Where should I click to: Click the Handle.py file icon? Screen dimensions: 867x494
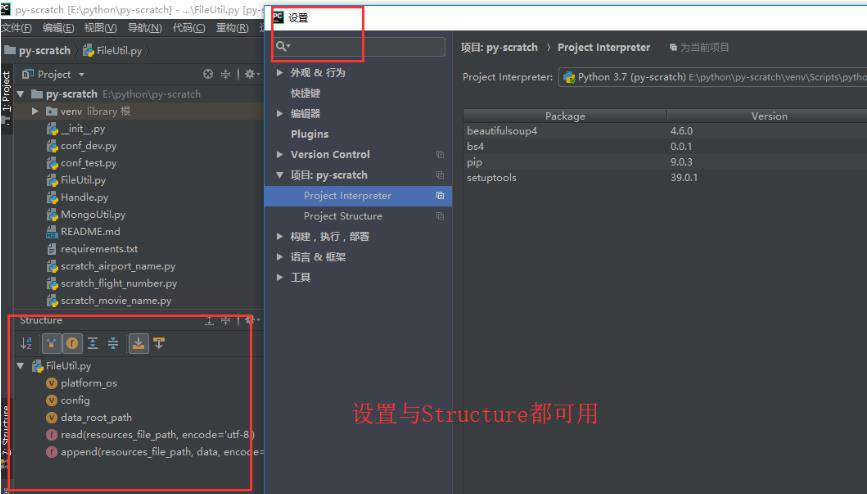click(53, 197)
